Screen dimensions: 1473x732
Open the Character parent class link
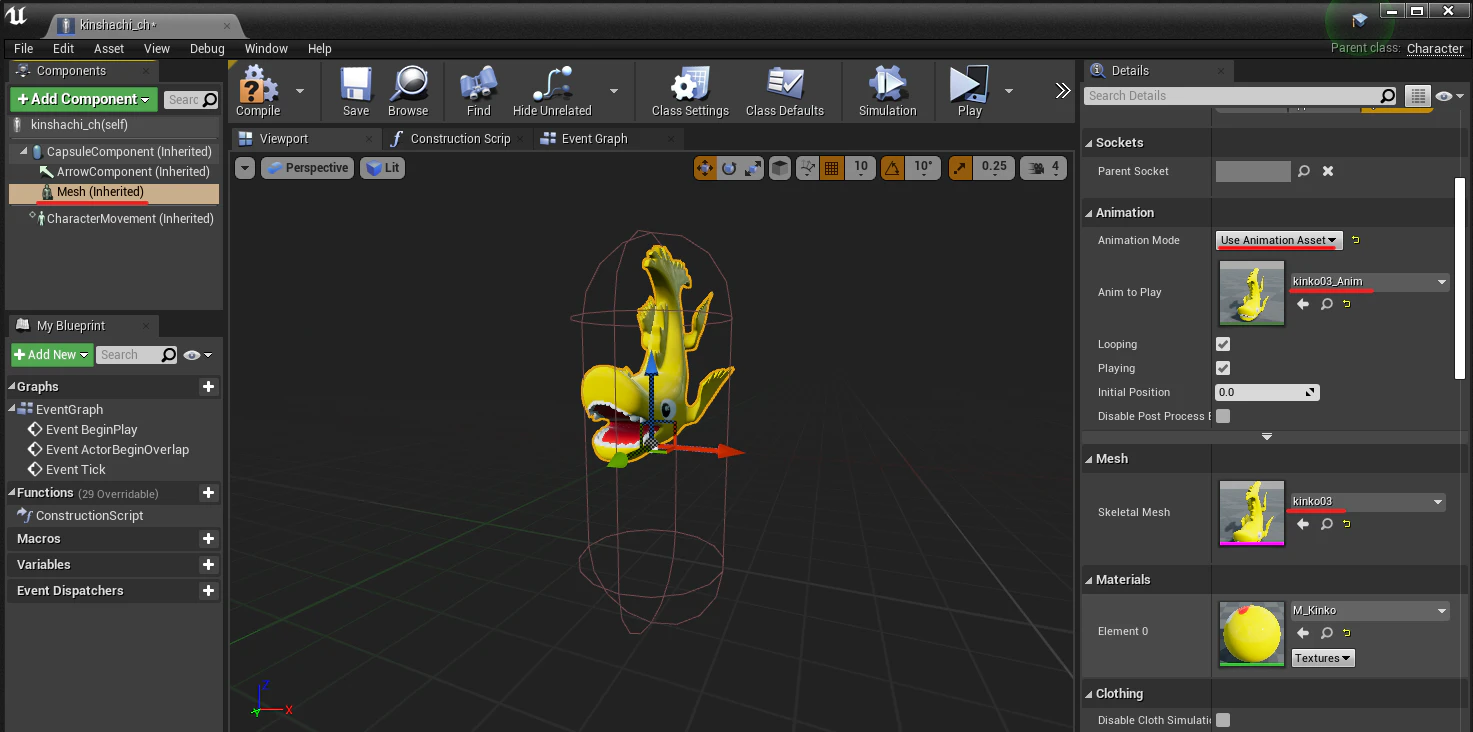(1435, 48)
